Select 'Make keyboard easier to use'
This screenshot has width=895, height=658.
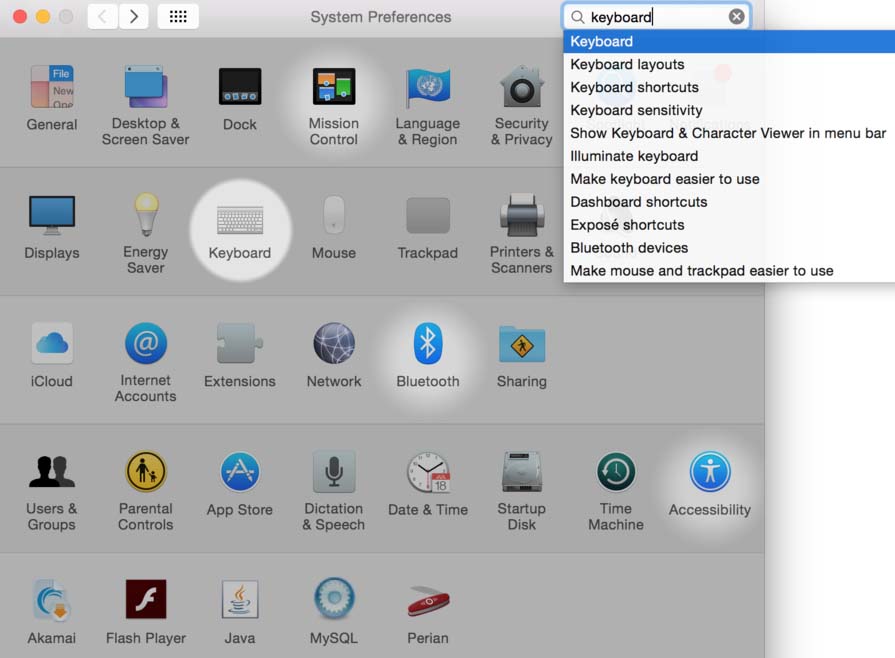click(729, 179)
